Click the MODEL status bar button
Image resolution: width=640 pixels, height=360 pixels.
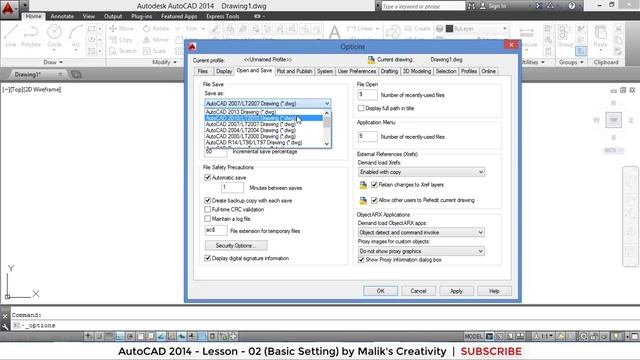pyautogui.click(x=473, y=336)
